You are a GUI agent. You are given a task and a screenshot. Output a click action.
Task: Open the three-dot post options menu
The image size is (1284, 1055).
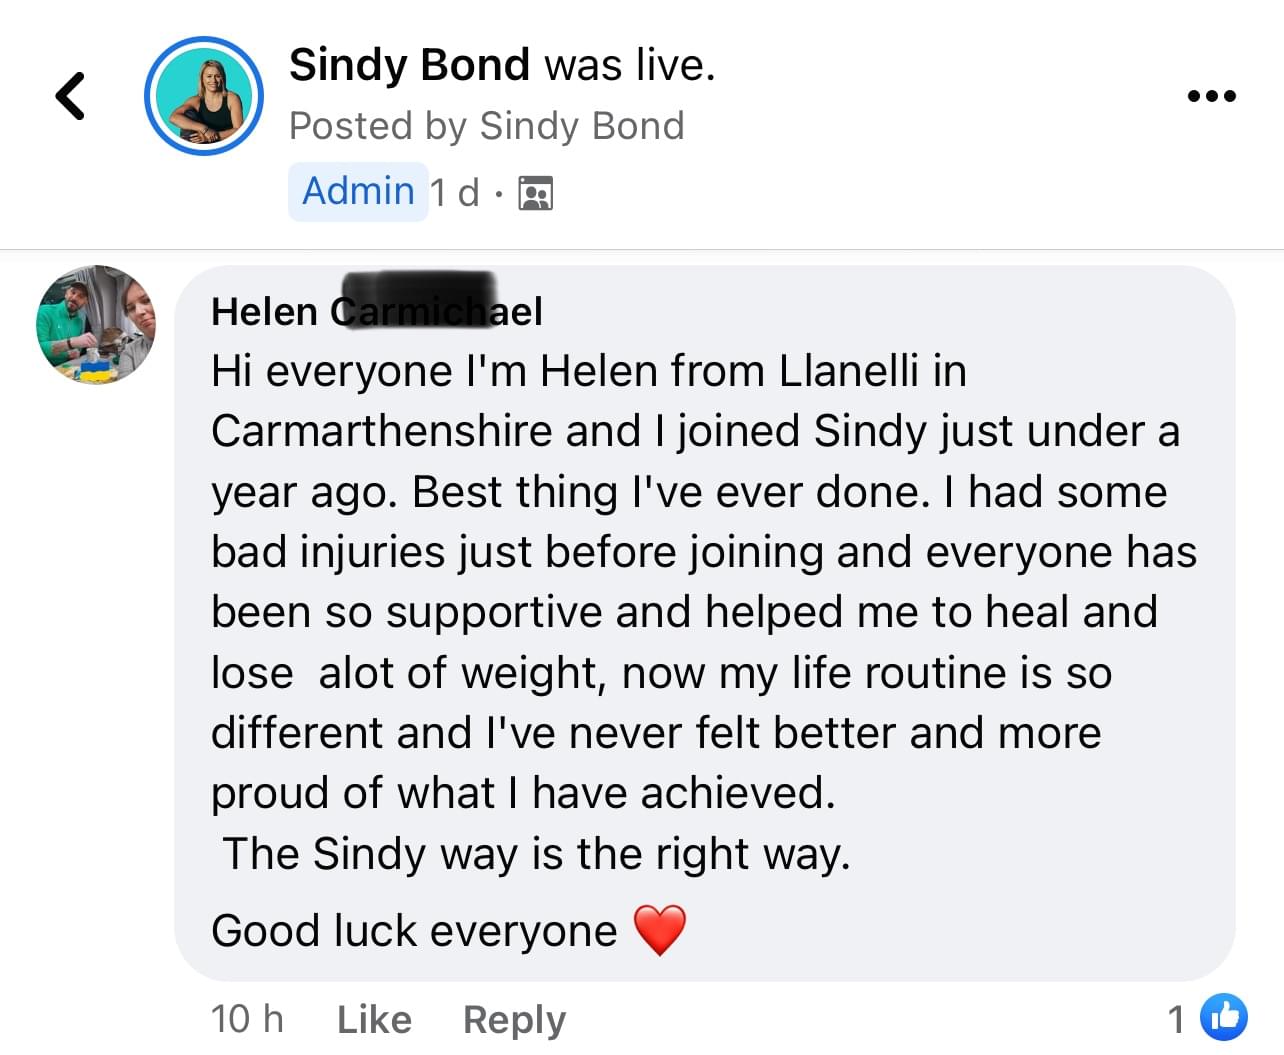(1211, 96)
